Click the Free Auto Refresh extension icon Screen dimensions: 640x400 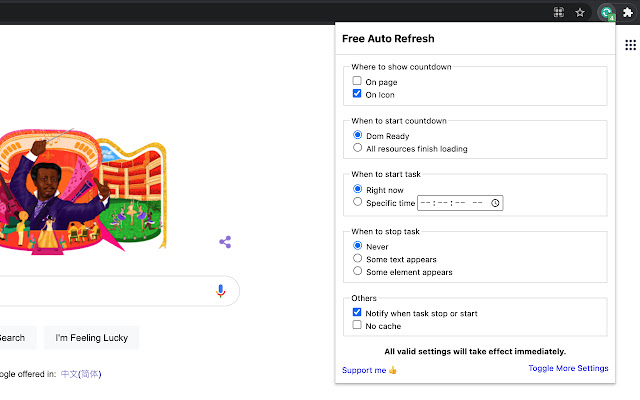coord(606,13)
